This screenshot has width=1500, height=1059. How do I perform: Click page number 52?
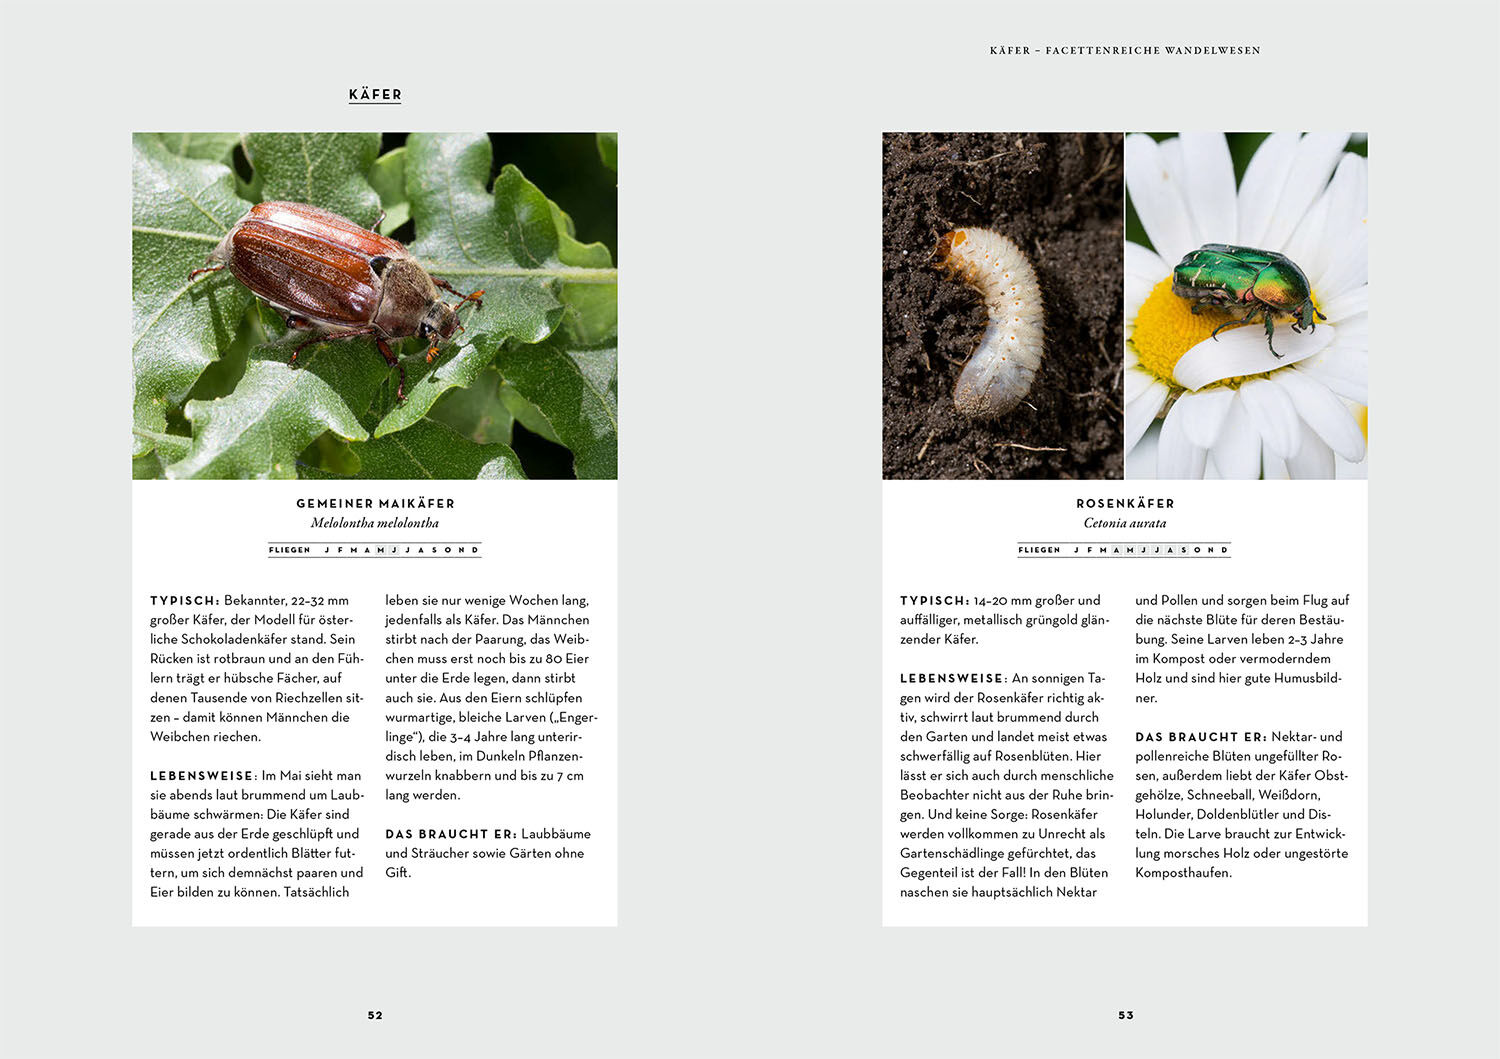375,1015
